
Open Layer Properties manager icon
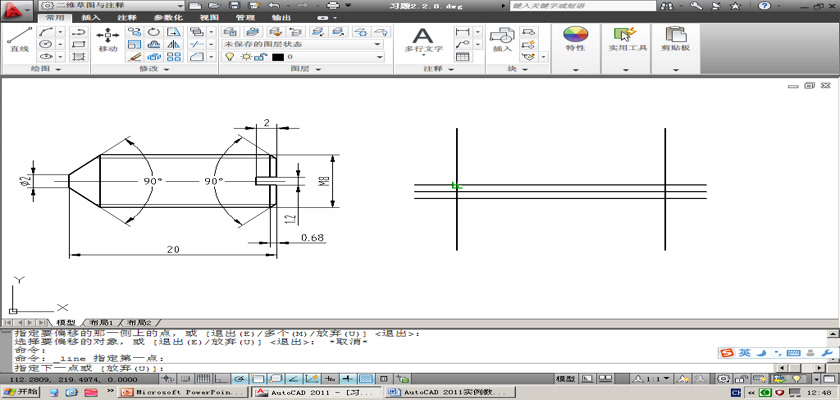coord(230,32)
